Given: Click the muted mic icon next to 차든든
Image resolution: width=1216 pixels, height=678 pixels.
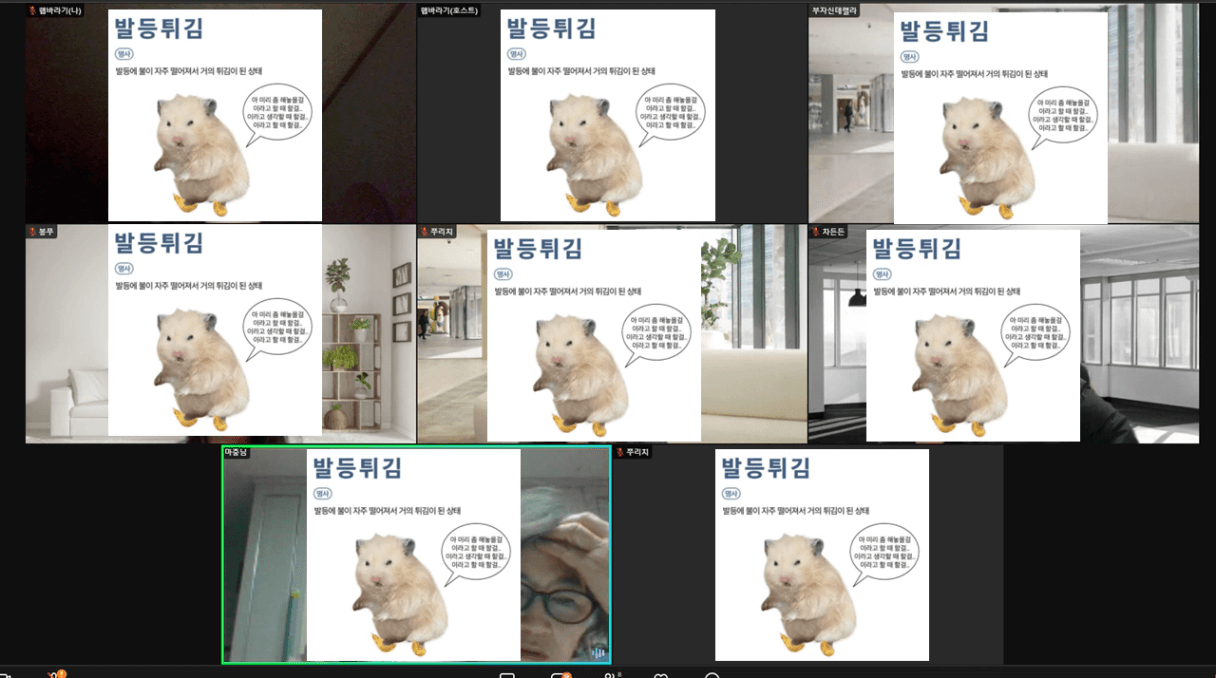Looking at the screenshot, I should (x=815, y=231).
